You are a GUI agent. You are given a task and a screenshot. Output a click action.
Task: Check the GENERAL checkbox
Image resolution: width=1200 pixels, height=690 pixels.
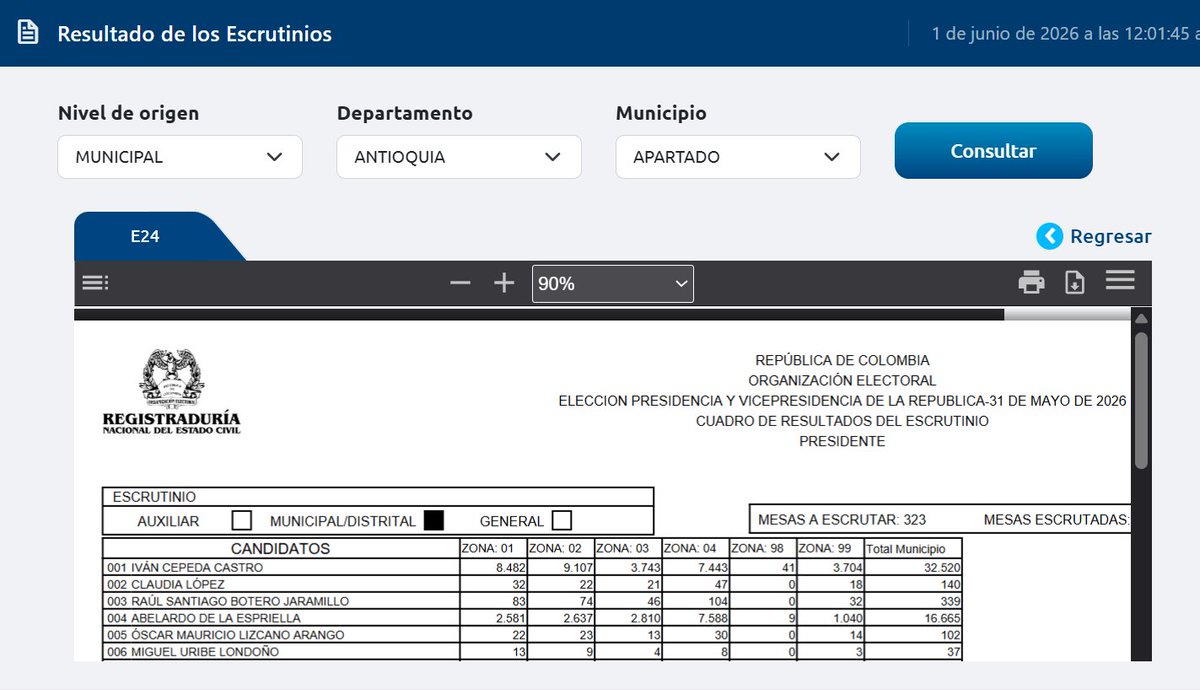coord(562,520)
